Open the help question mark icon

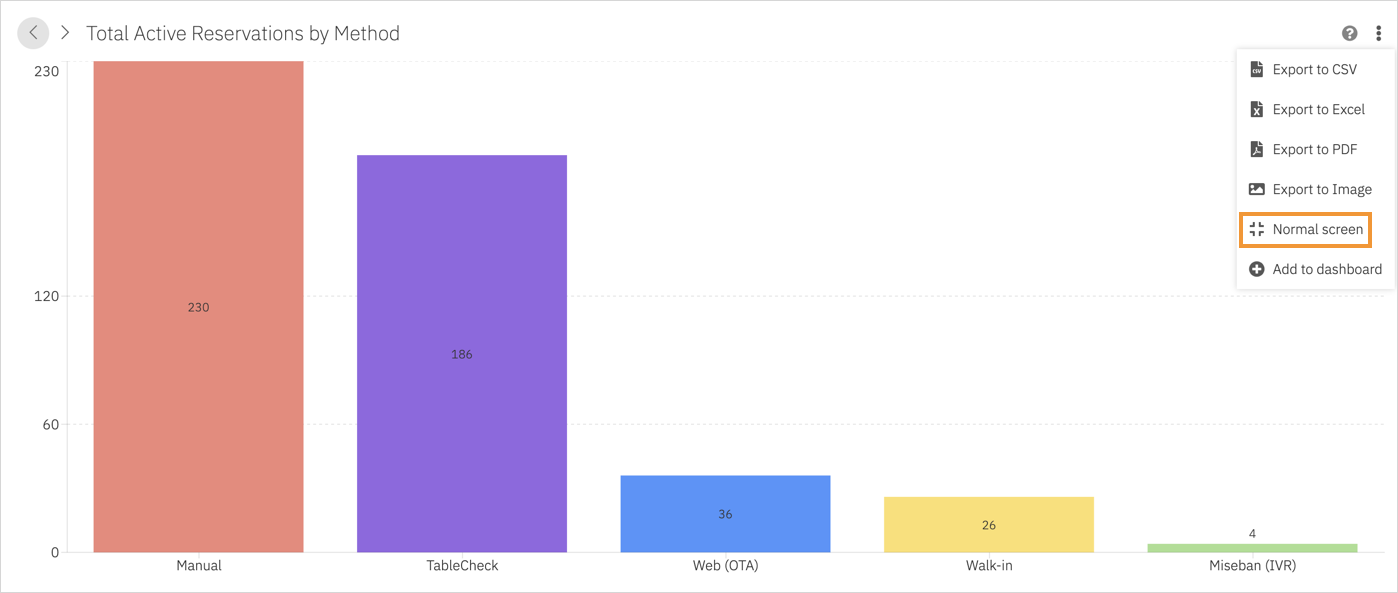[x=1350, y=33]
